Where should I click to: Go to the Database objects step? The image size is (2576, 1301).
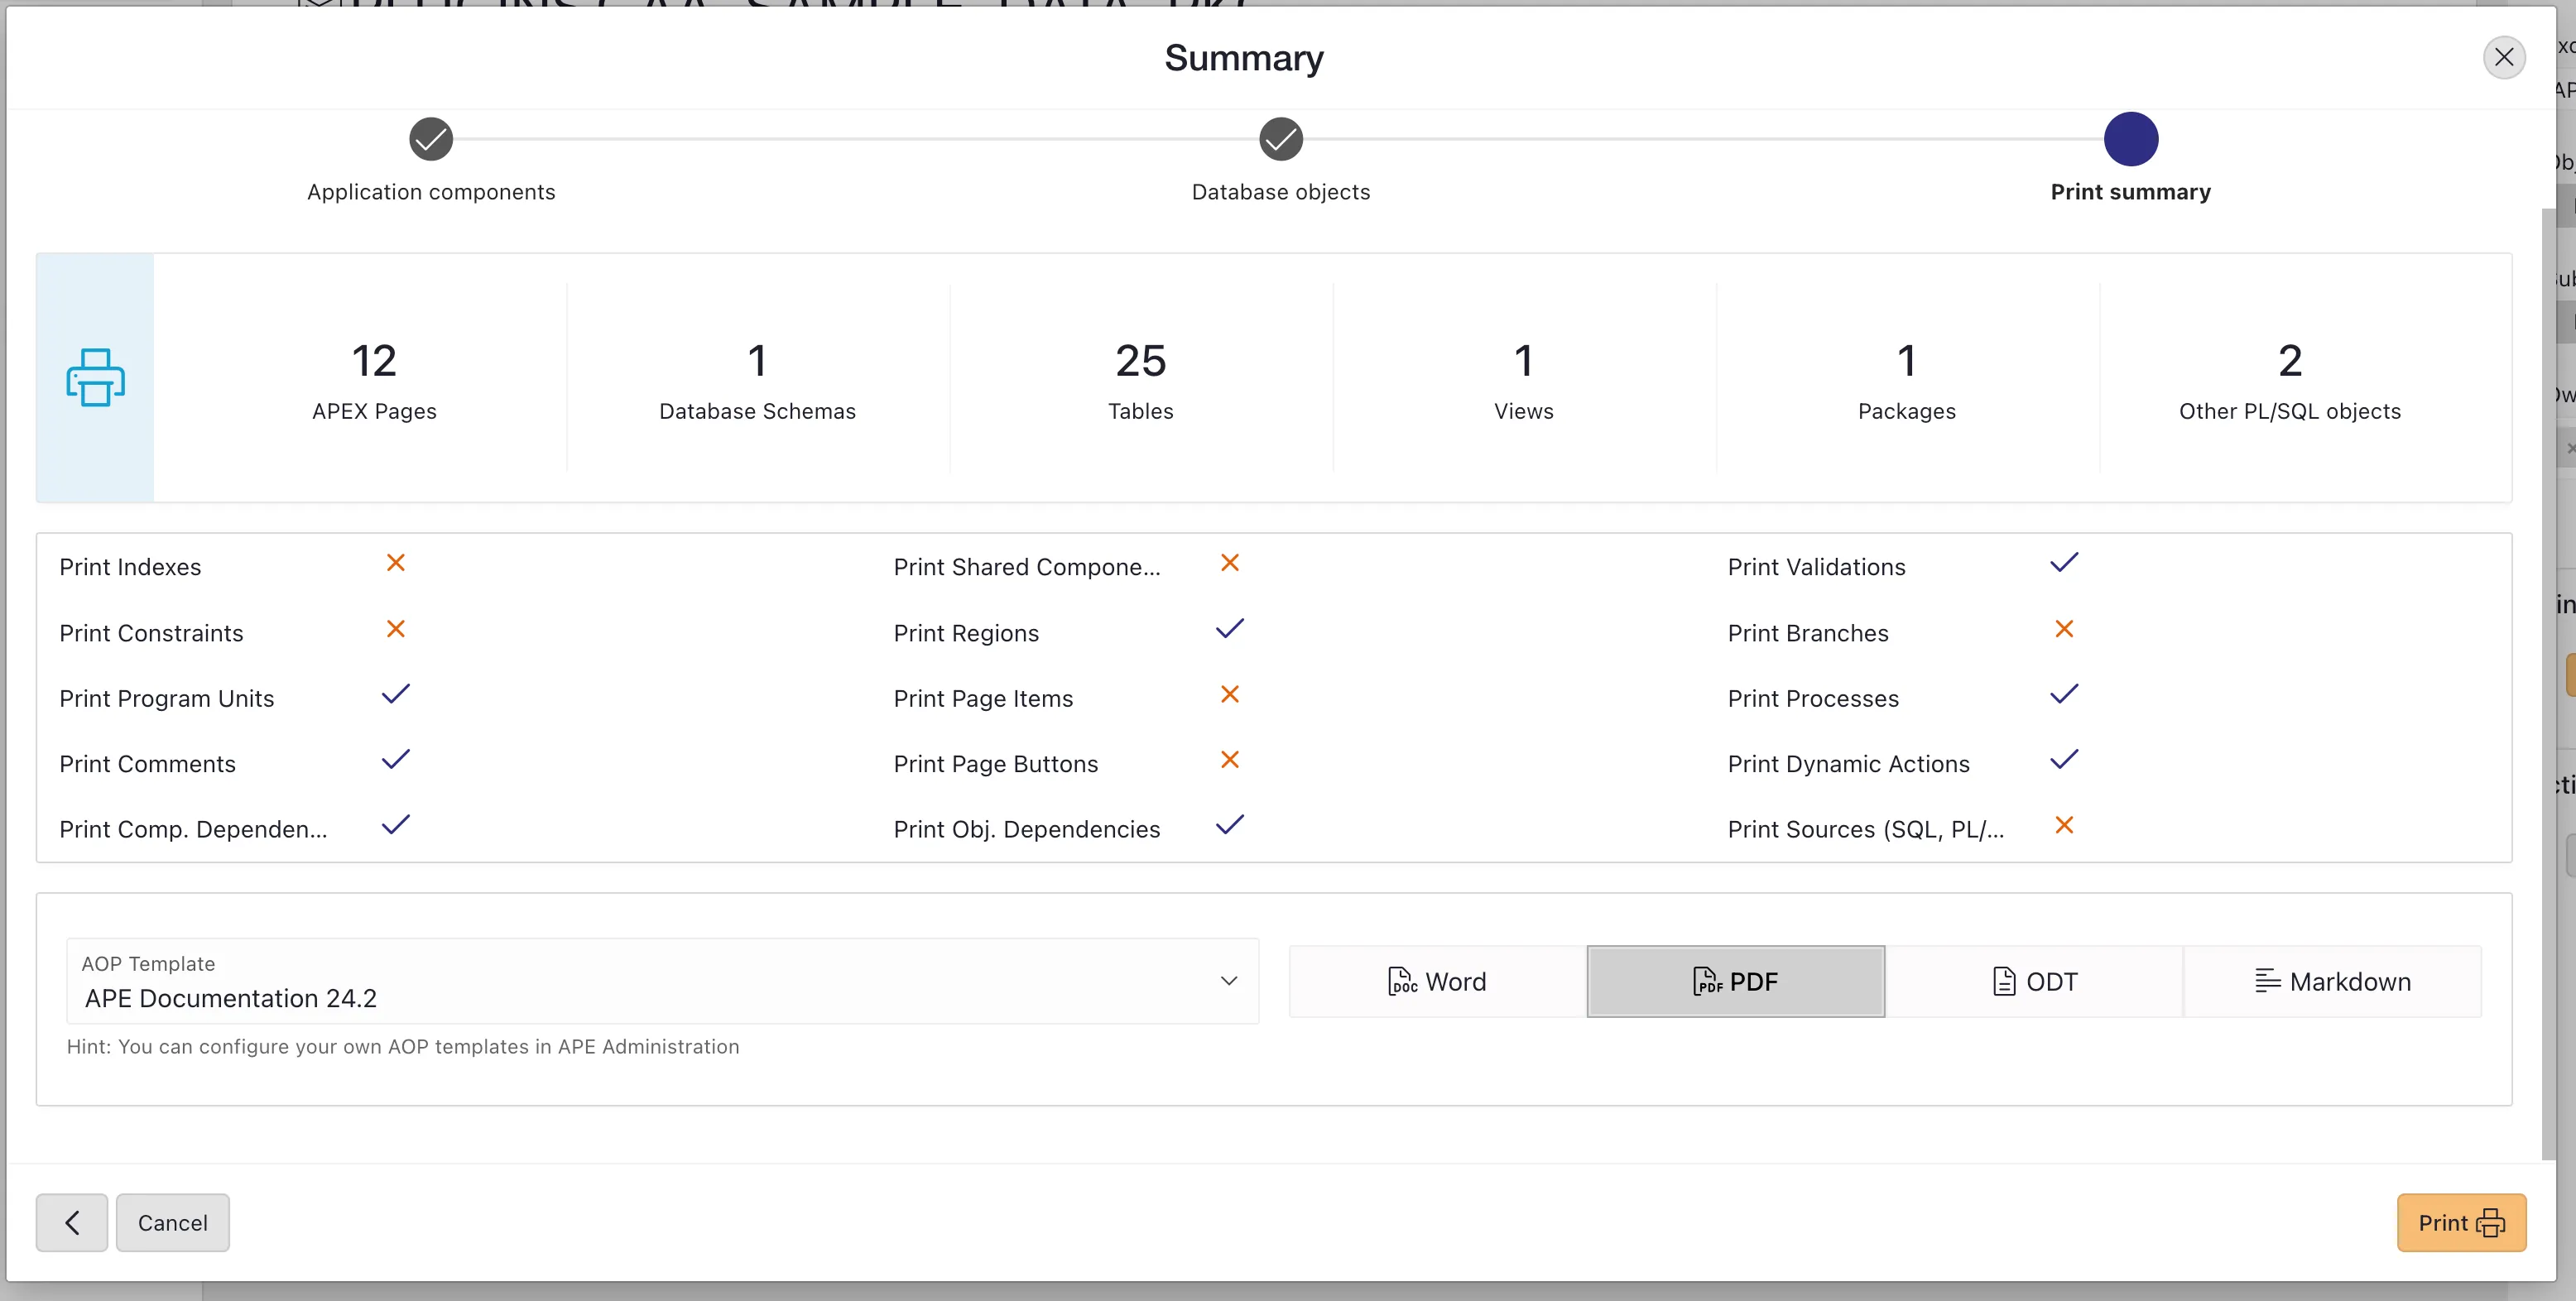tap(1280, 139)
